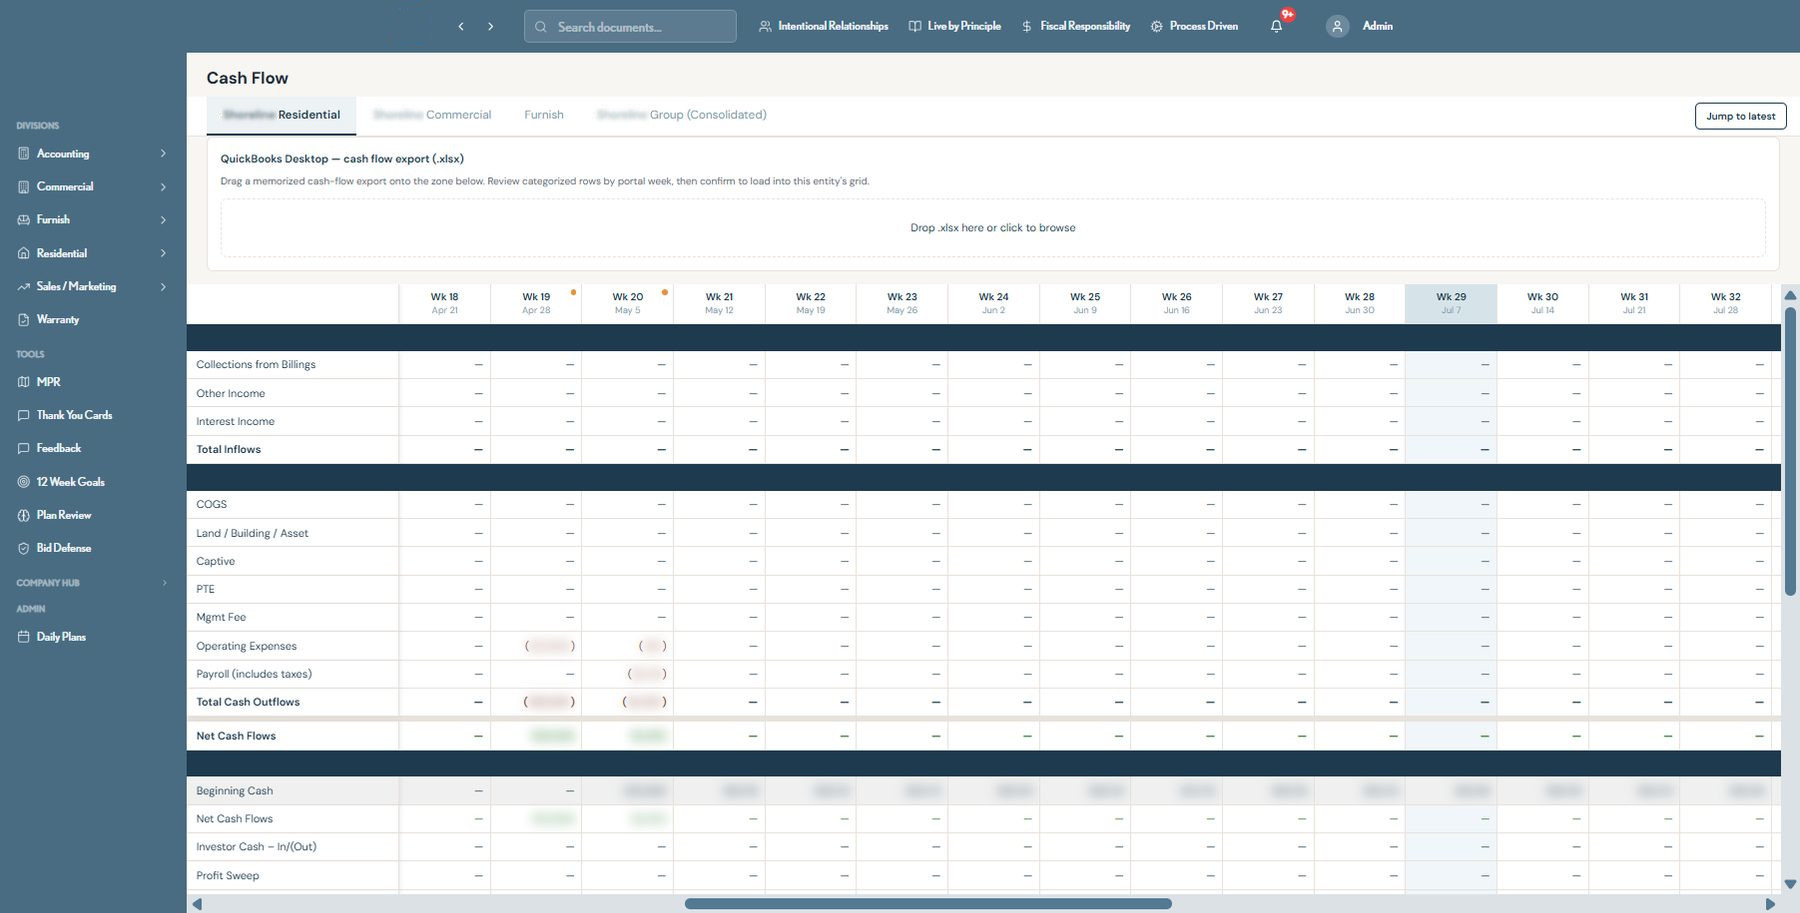Click the horizontal scrollbar right arrow

(x=1770, y=904)
